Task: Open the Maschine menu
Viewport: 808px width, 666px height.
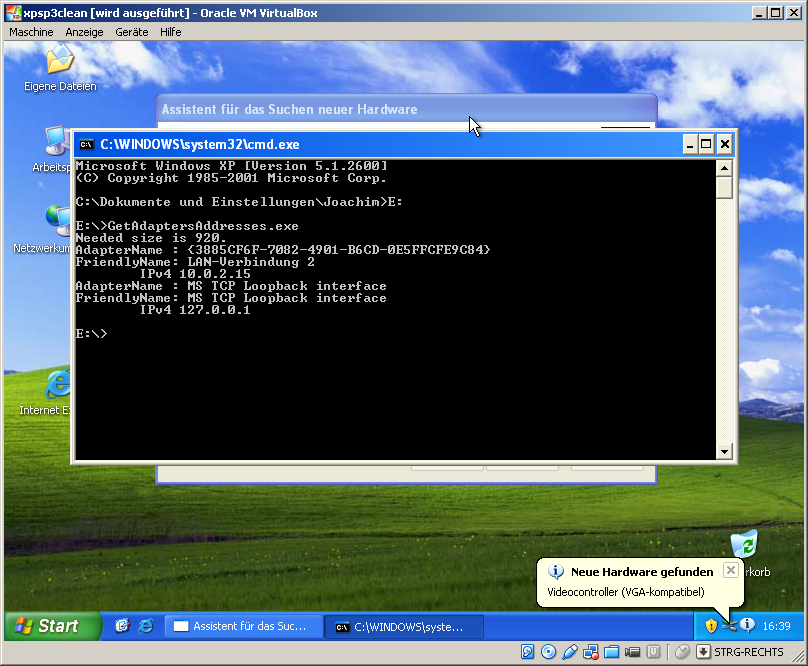Action: pyautogui.click(x=31, y=32)
